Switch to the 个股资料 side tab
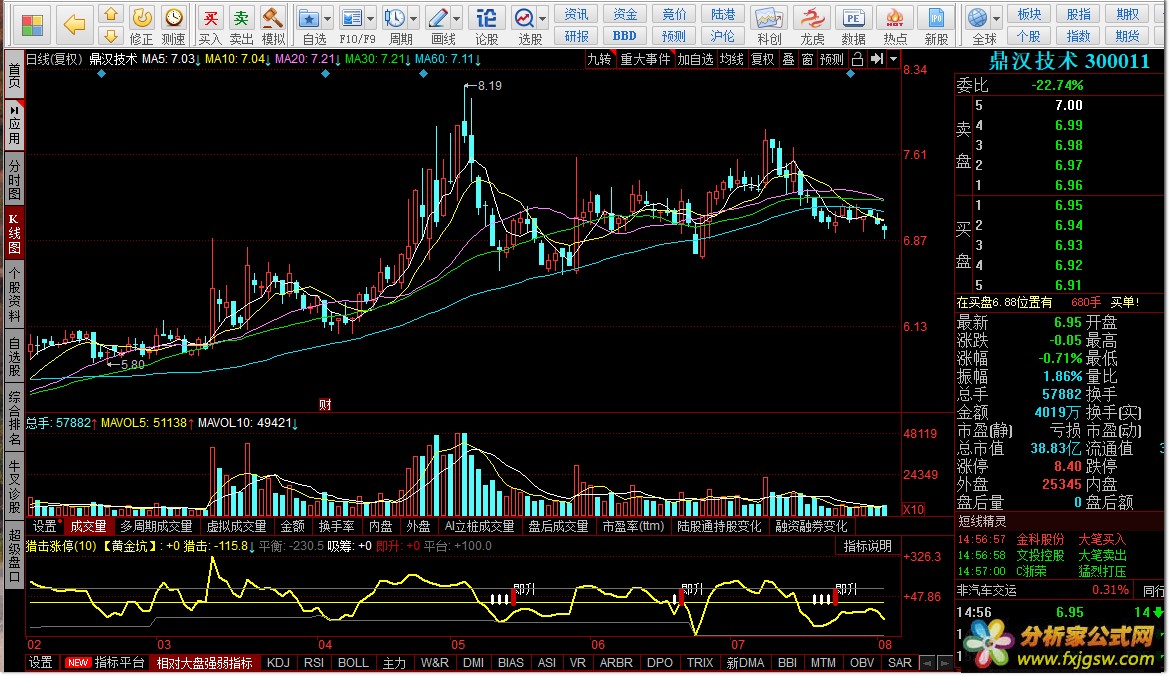Viewport: 1171px width, 676px height. coord(14,295)
